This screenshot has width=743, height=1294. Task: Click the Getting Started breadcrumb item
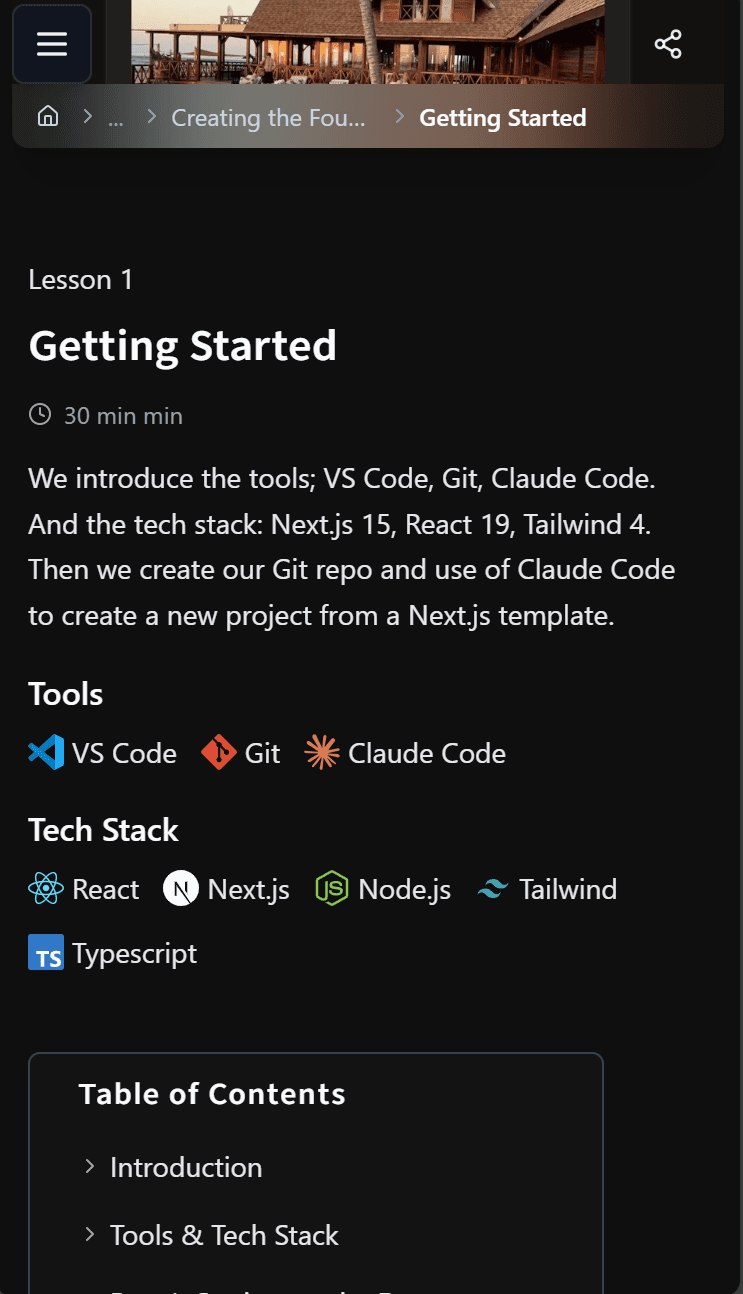point(502,117)
